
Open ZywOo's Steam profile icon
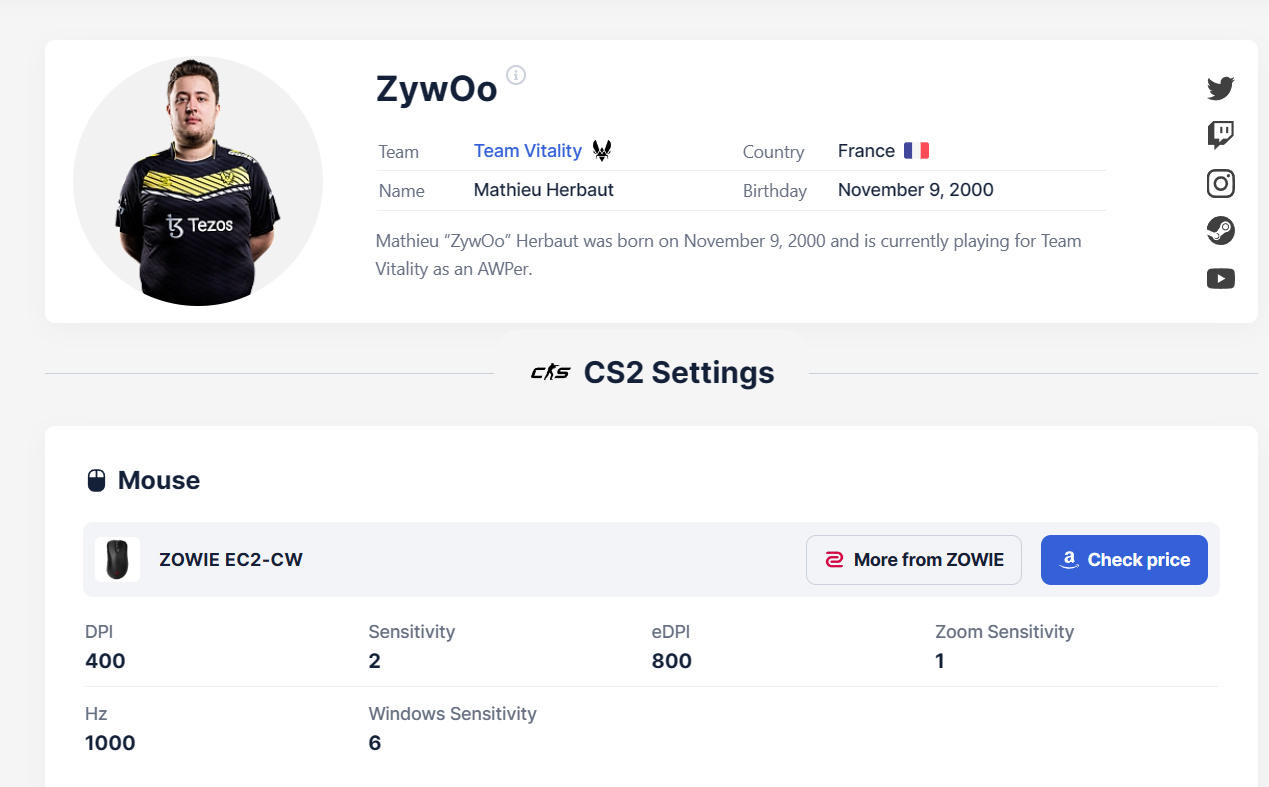coord(1220,231)
